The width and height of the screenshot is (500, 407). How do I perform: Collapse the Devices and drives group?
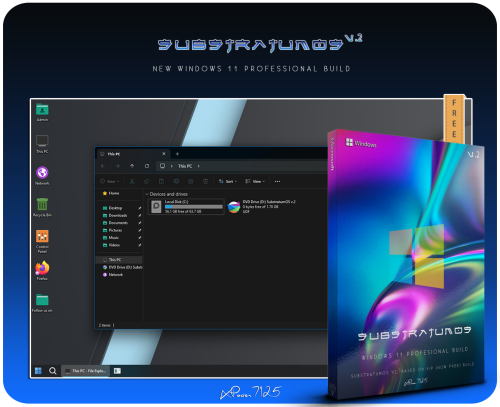[147, 194]
